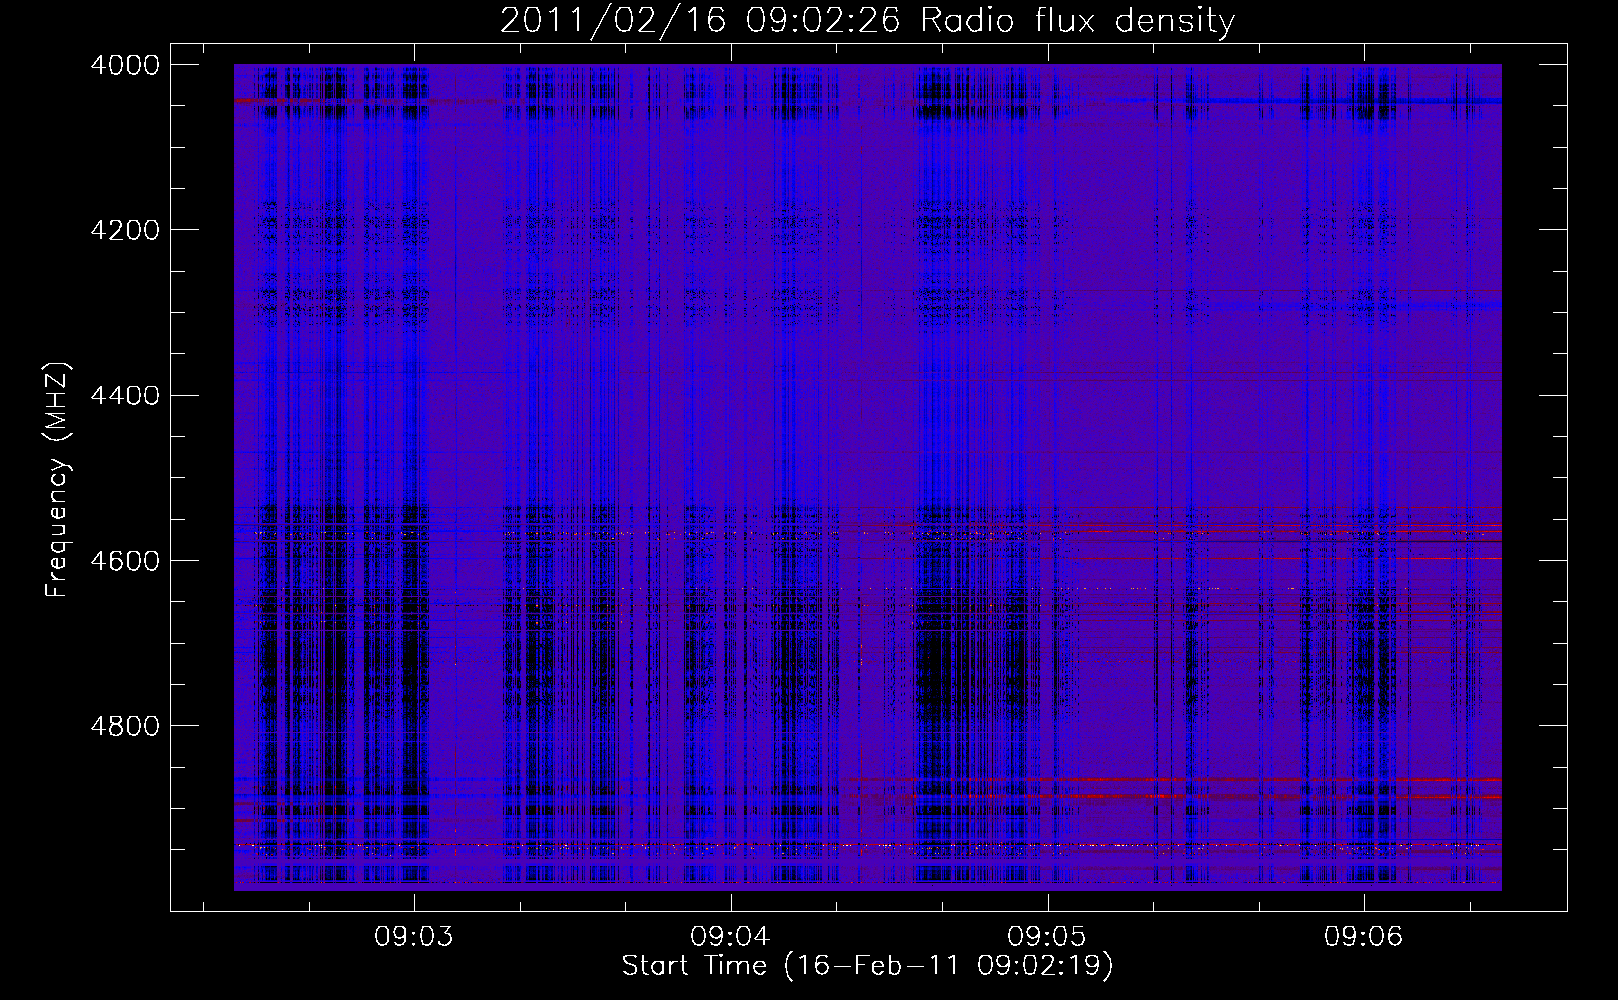The width and height of the screenshot is (1618, 1000).
Task: Click the 4000 frequency tick label
Action: pos(125,65)
